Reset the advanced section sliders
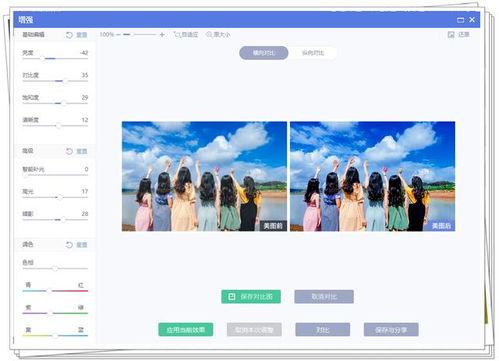The width and height of the screenshot is (499, 361). (77, 151)
